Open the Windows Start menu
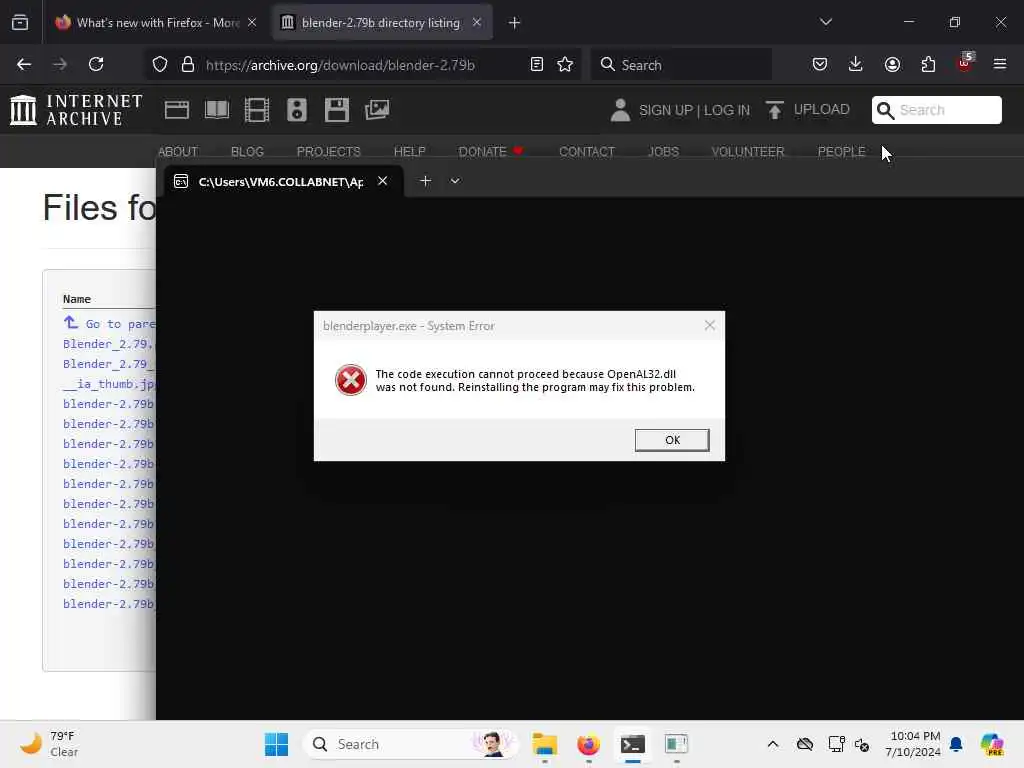1024x768 pixels. [x=276, y=744]
